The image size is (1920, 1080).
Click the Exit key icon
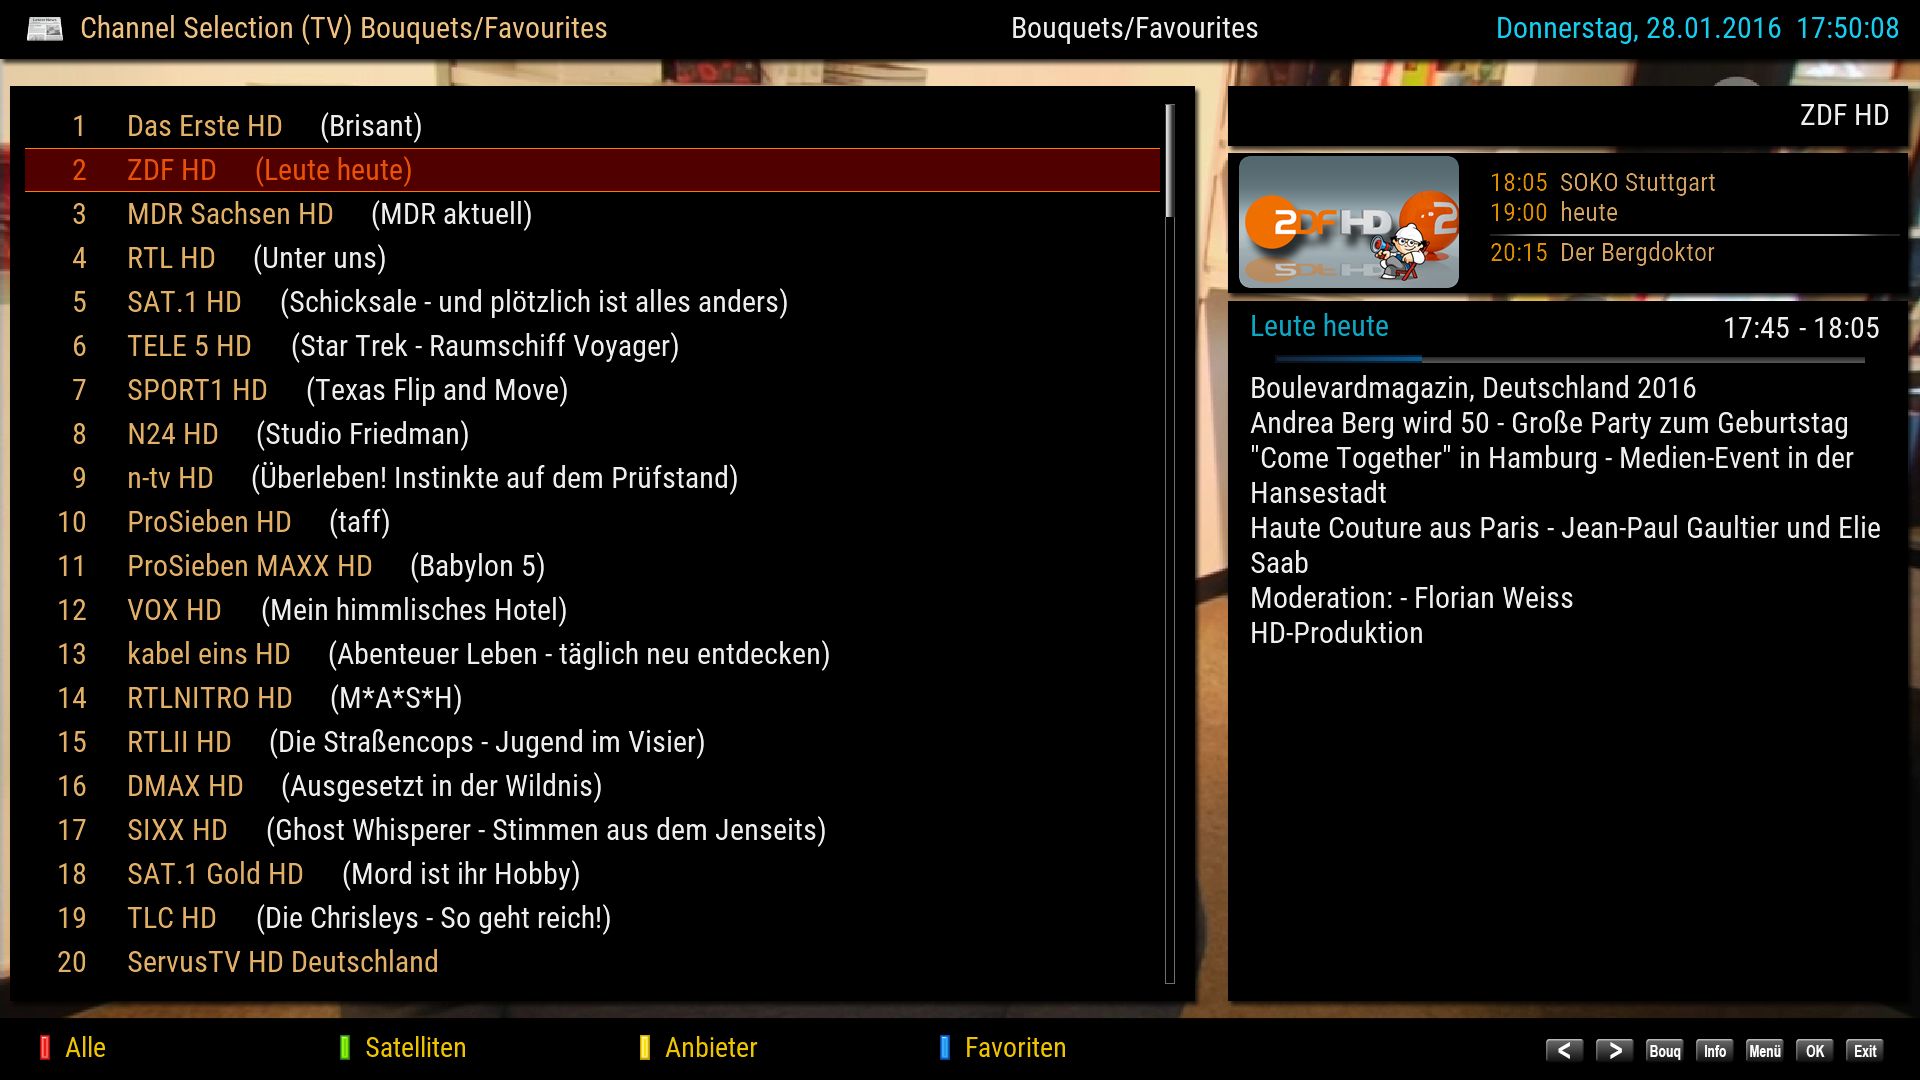(1864, 1050)
